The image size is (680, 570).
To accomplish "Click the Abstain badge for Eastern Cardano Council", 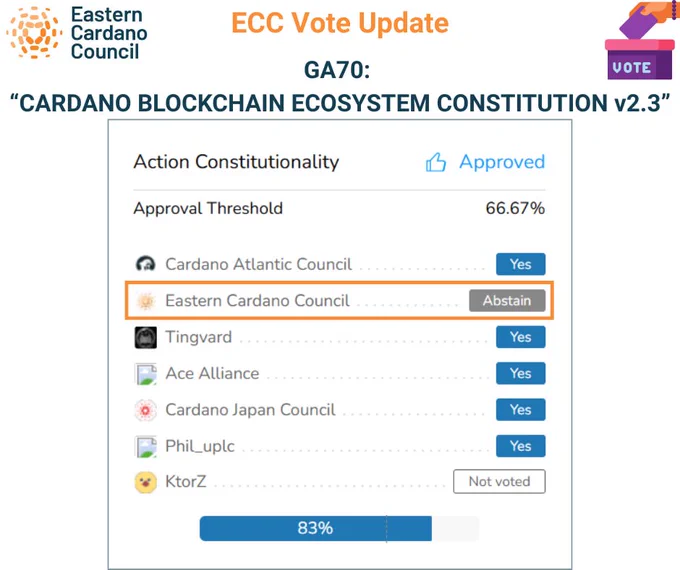I will click(x=507, y=300).
